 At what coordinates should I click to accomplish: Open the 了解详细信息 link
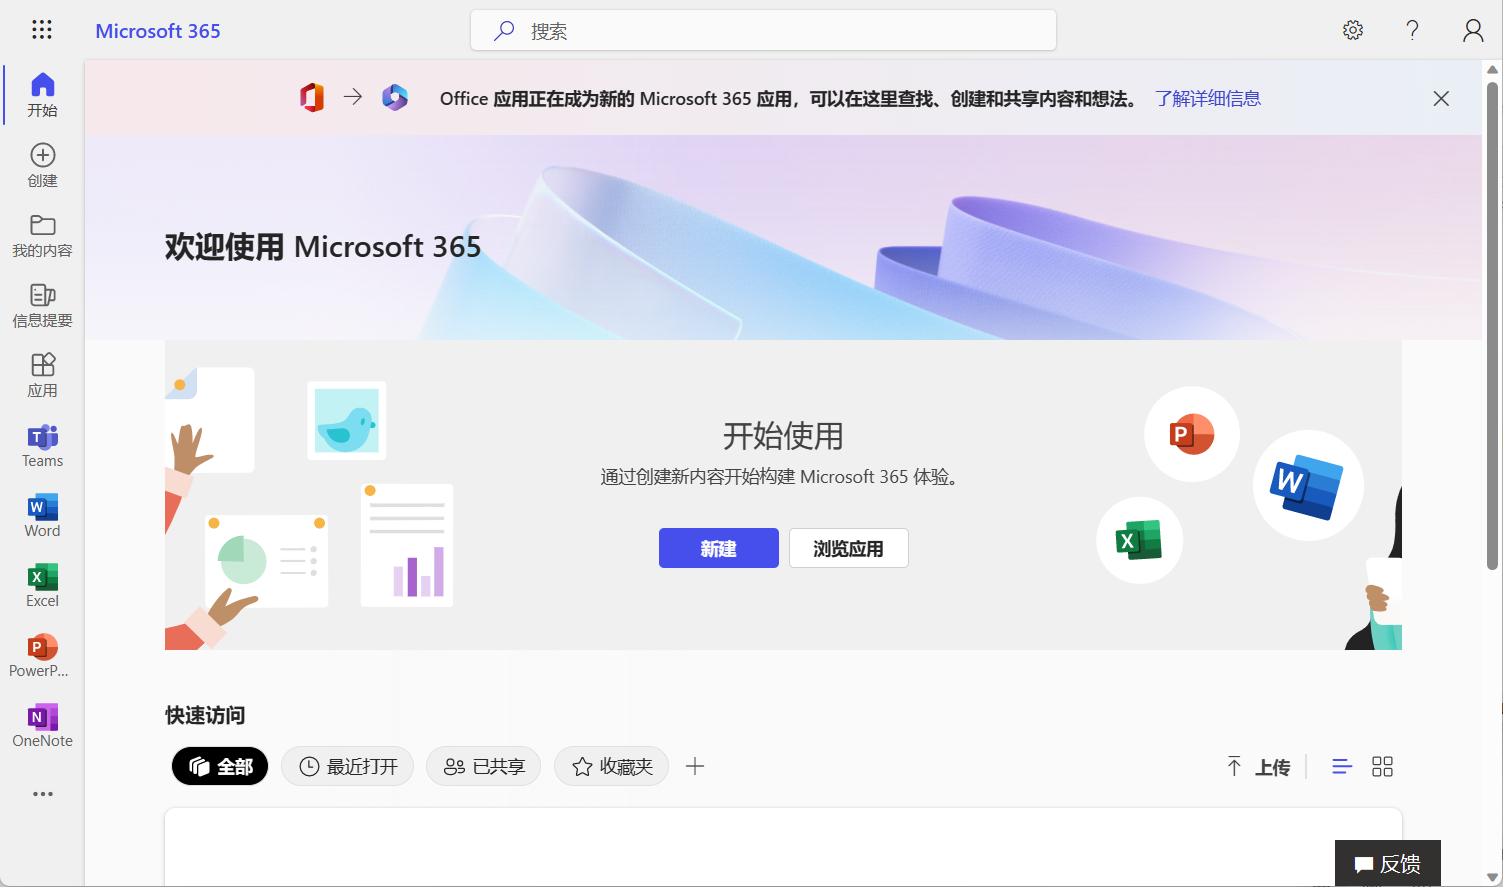tap(1207, 98)
